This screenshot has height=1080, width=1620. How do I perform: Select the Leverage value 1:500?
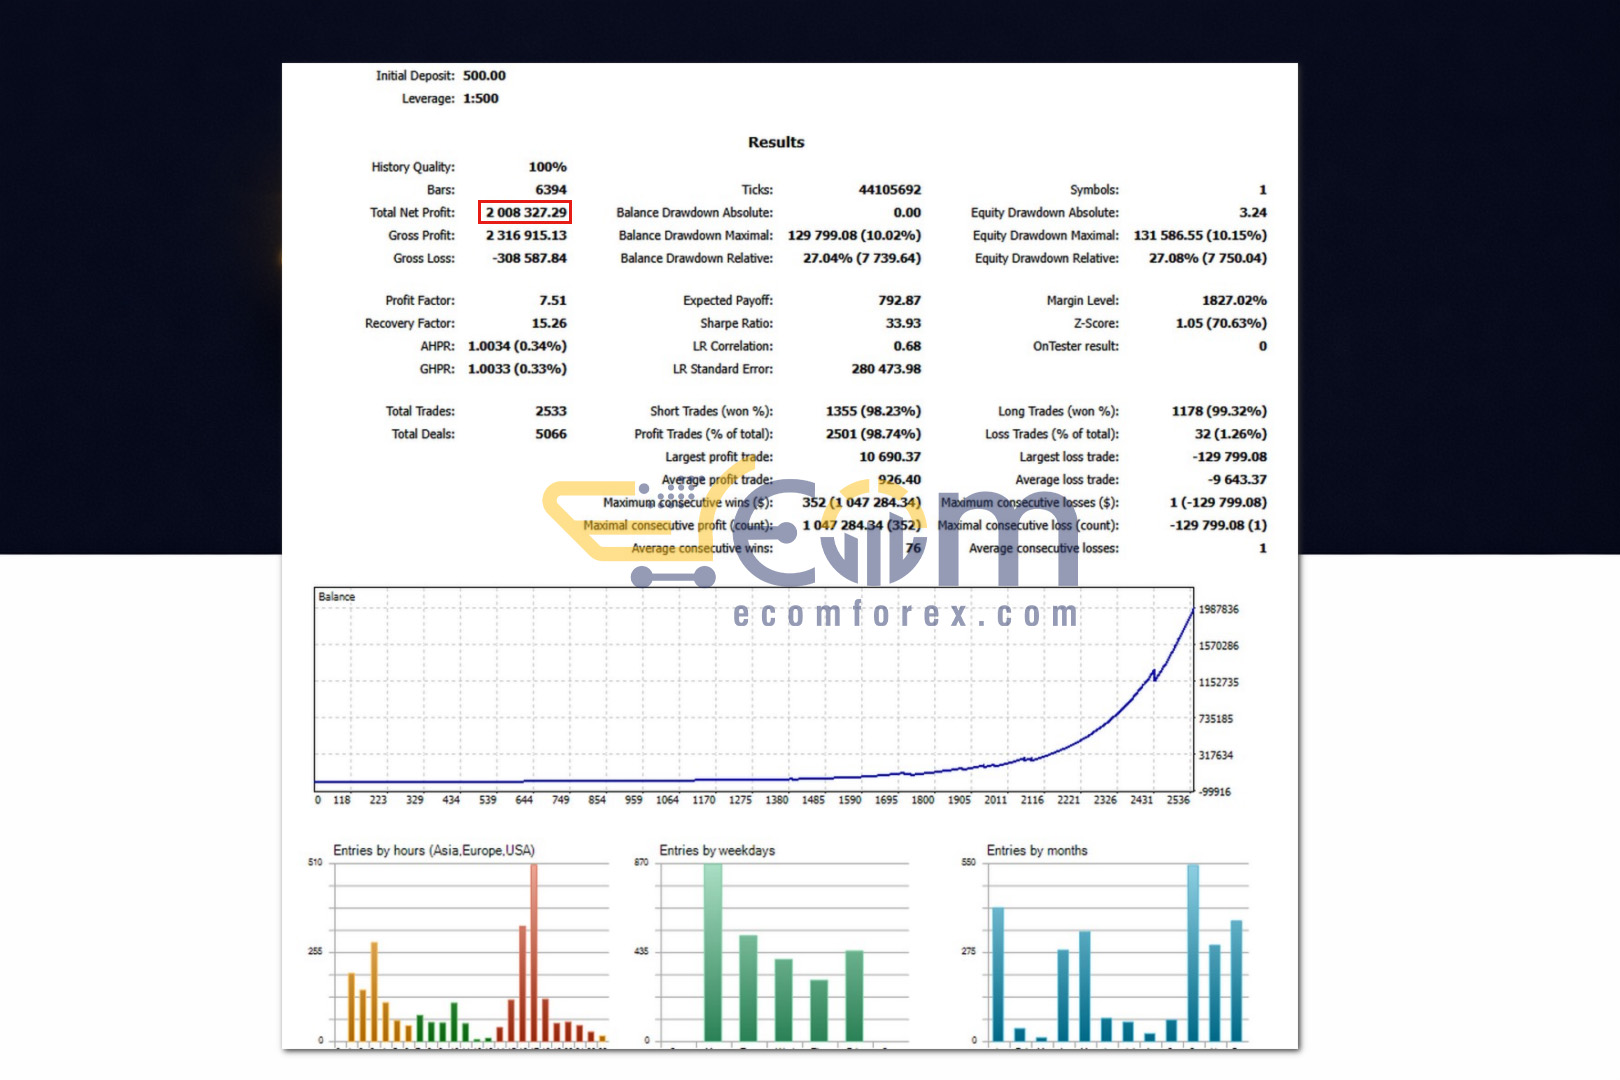(x=480, y=99)
